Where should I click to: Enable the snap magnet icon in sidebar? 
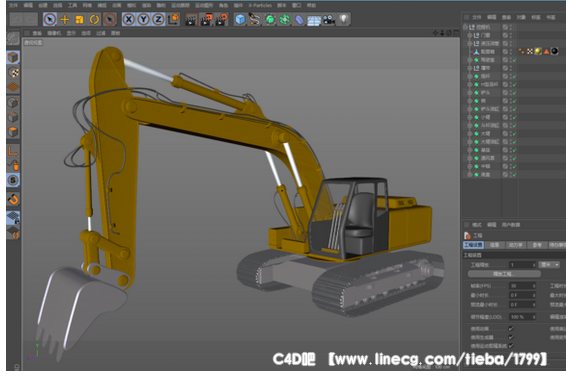[13, 200]
